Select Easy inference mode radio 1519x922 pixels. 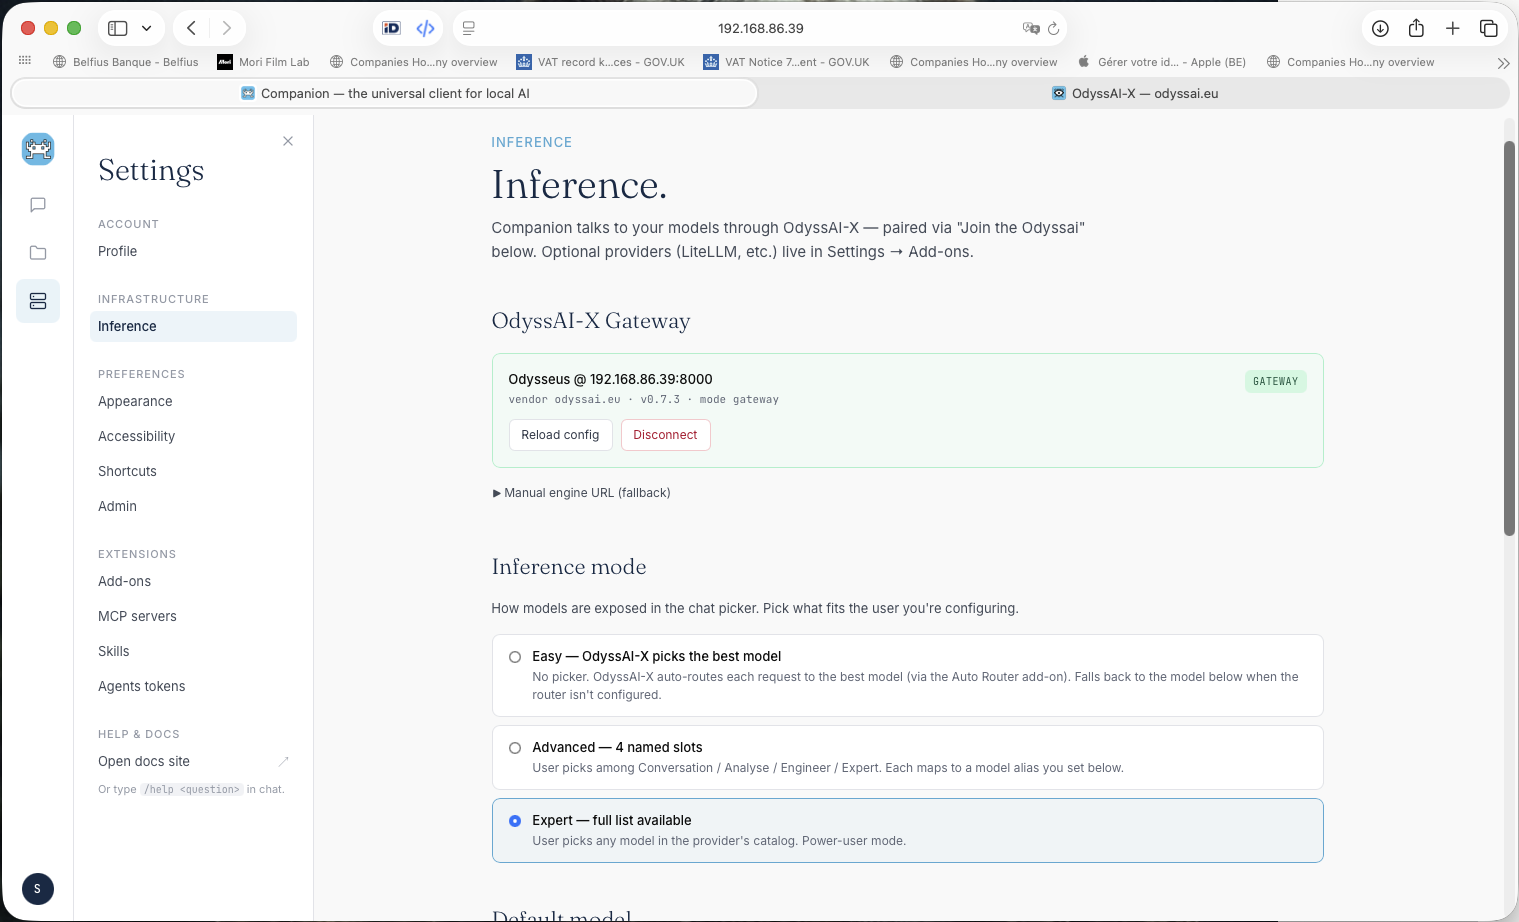515,657
